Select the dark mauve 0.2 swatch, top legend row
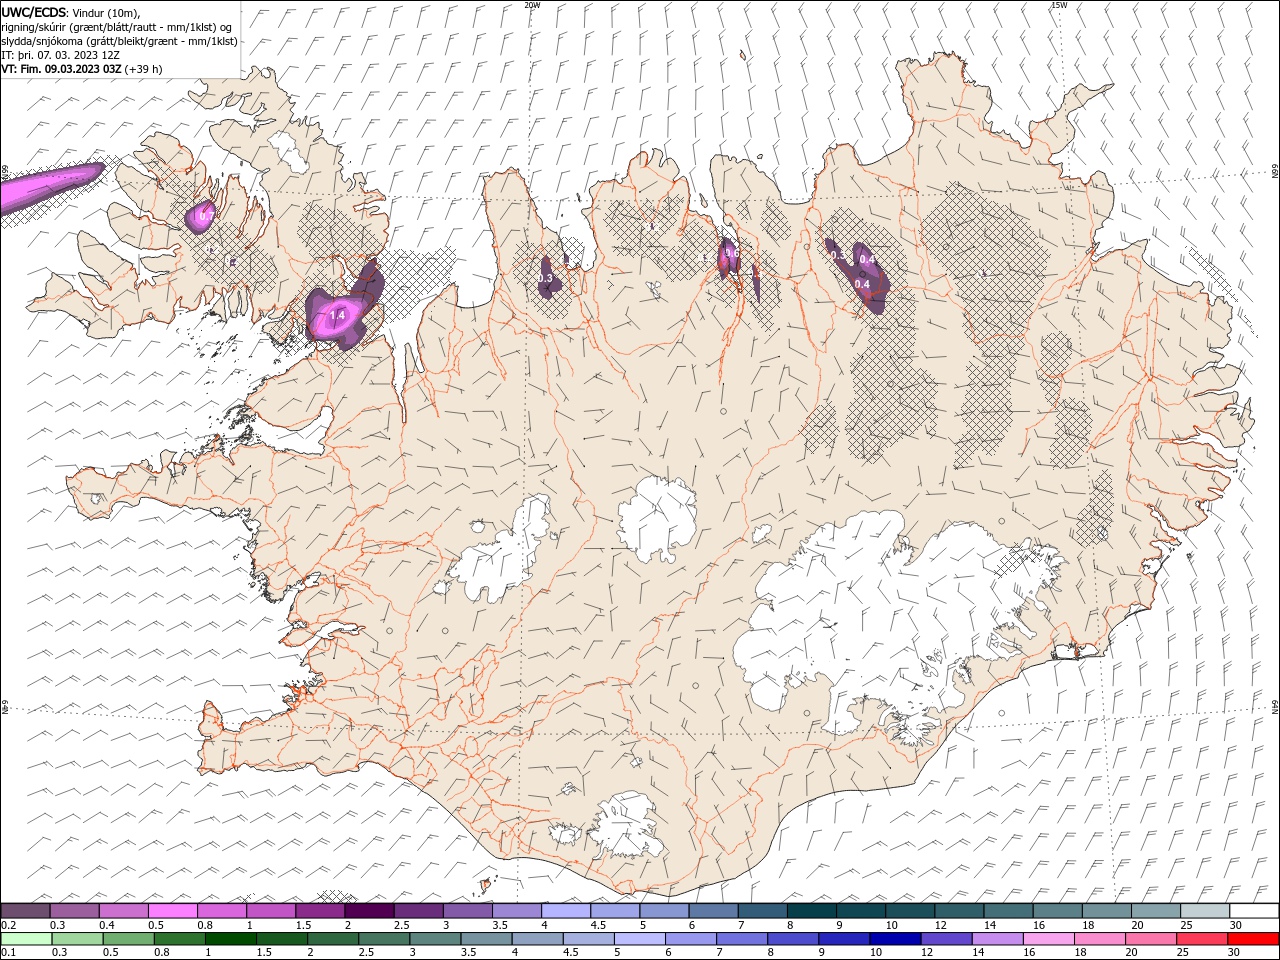This screenshot has height=960, width=1280. click(25, 911)
